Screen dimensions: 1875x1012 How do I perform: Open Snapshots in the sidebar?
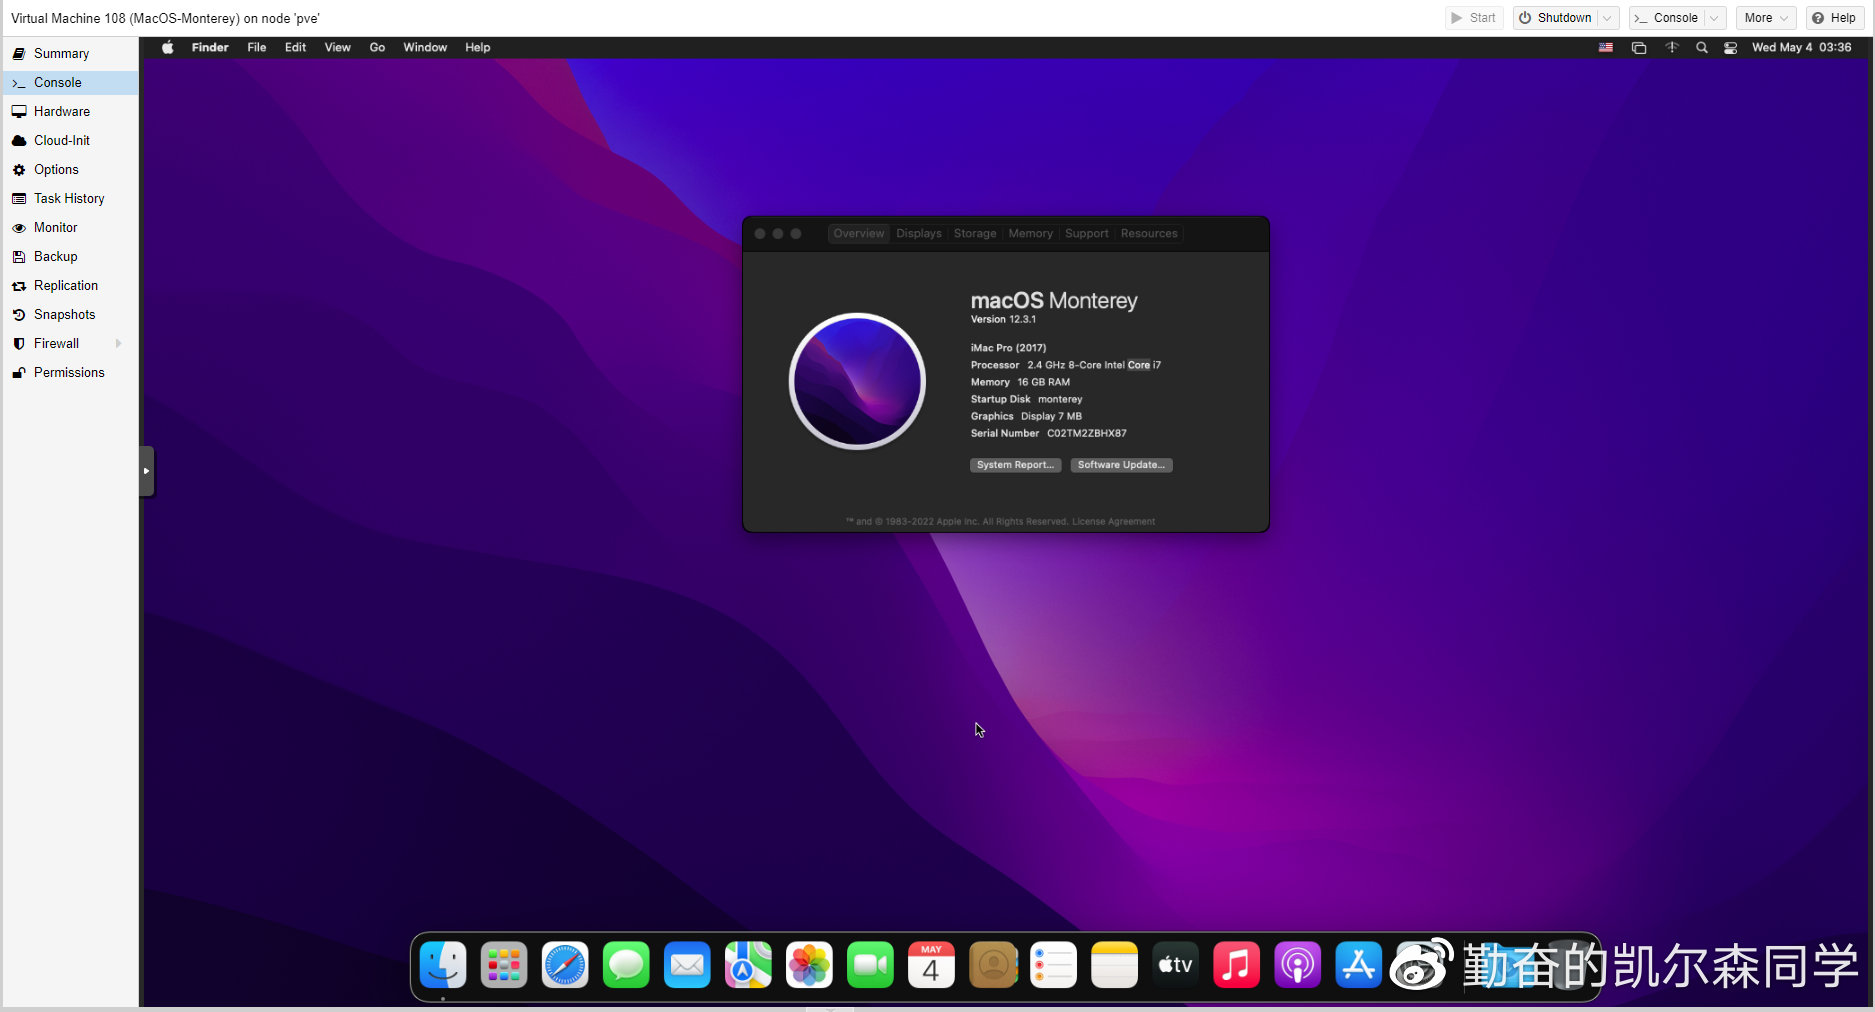71,314
